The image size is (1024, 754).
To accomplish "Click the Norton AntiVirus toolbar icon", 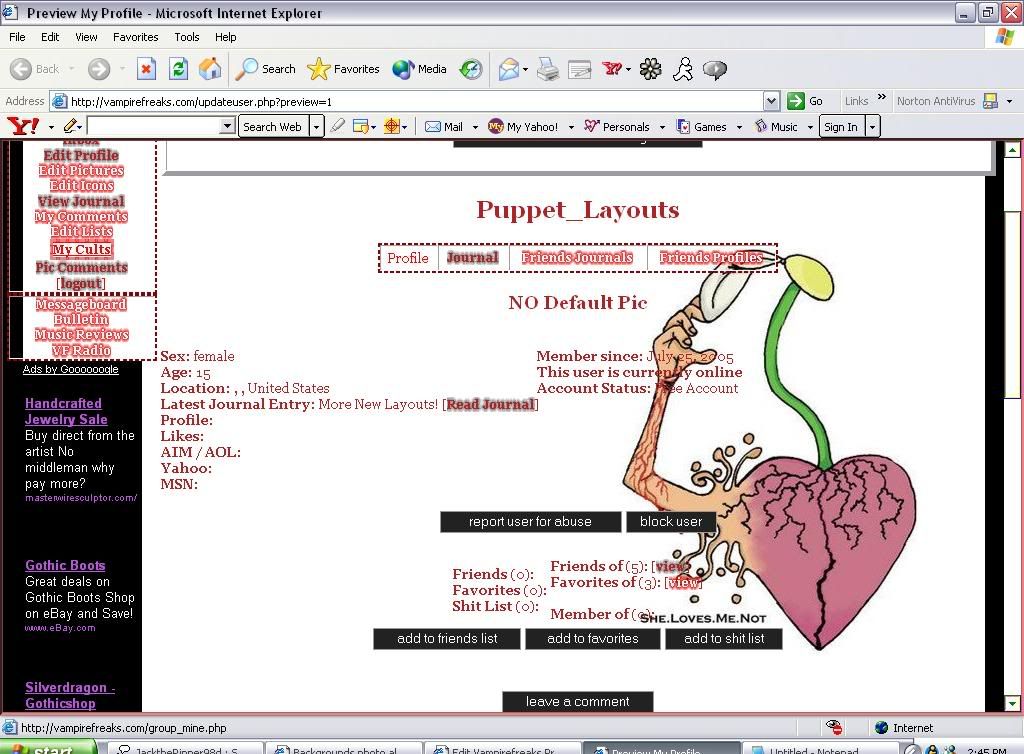I will tap(990, 101).
